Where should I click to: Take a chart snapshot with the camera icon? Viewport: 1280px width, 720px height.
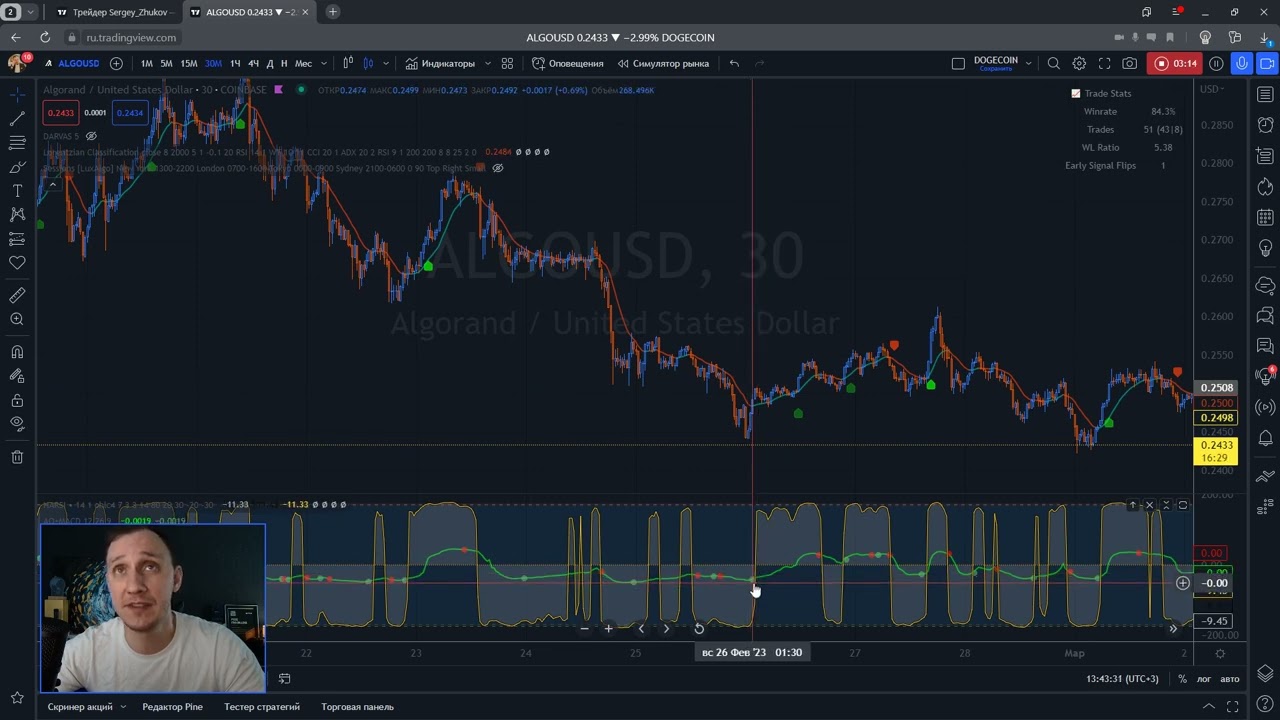[x=1129, y=63]
